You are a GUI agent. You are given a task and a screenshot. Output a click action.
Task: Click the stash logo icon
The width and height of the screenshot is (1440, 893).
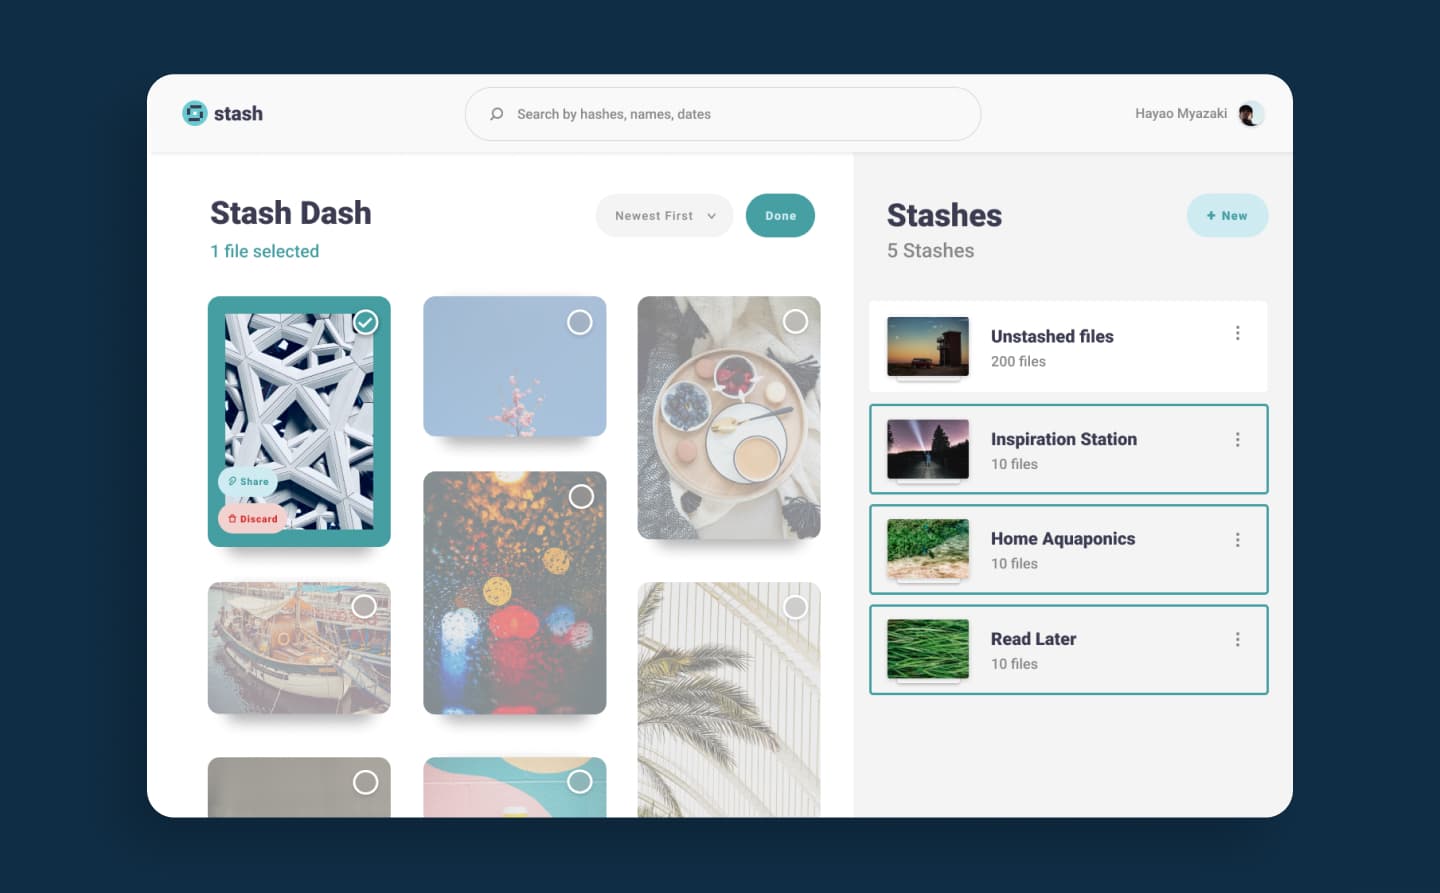coord(194,113)
